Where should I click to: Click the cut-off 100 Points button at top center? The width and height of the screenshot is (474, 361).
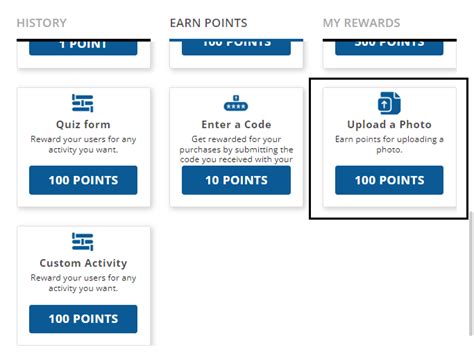pyautogui.click(x=236, y=47)
